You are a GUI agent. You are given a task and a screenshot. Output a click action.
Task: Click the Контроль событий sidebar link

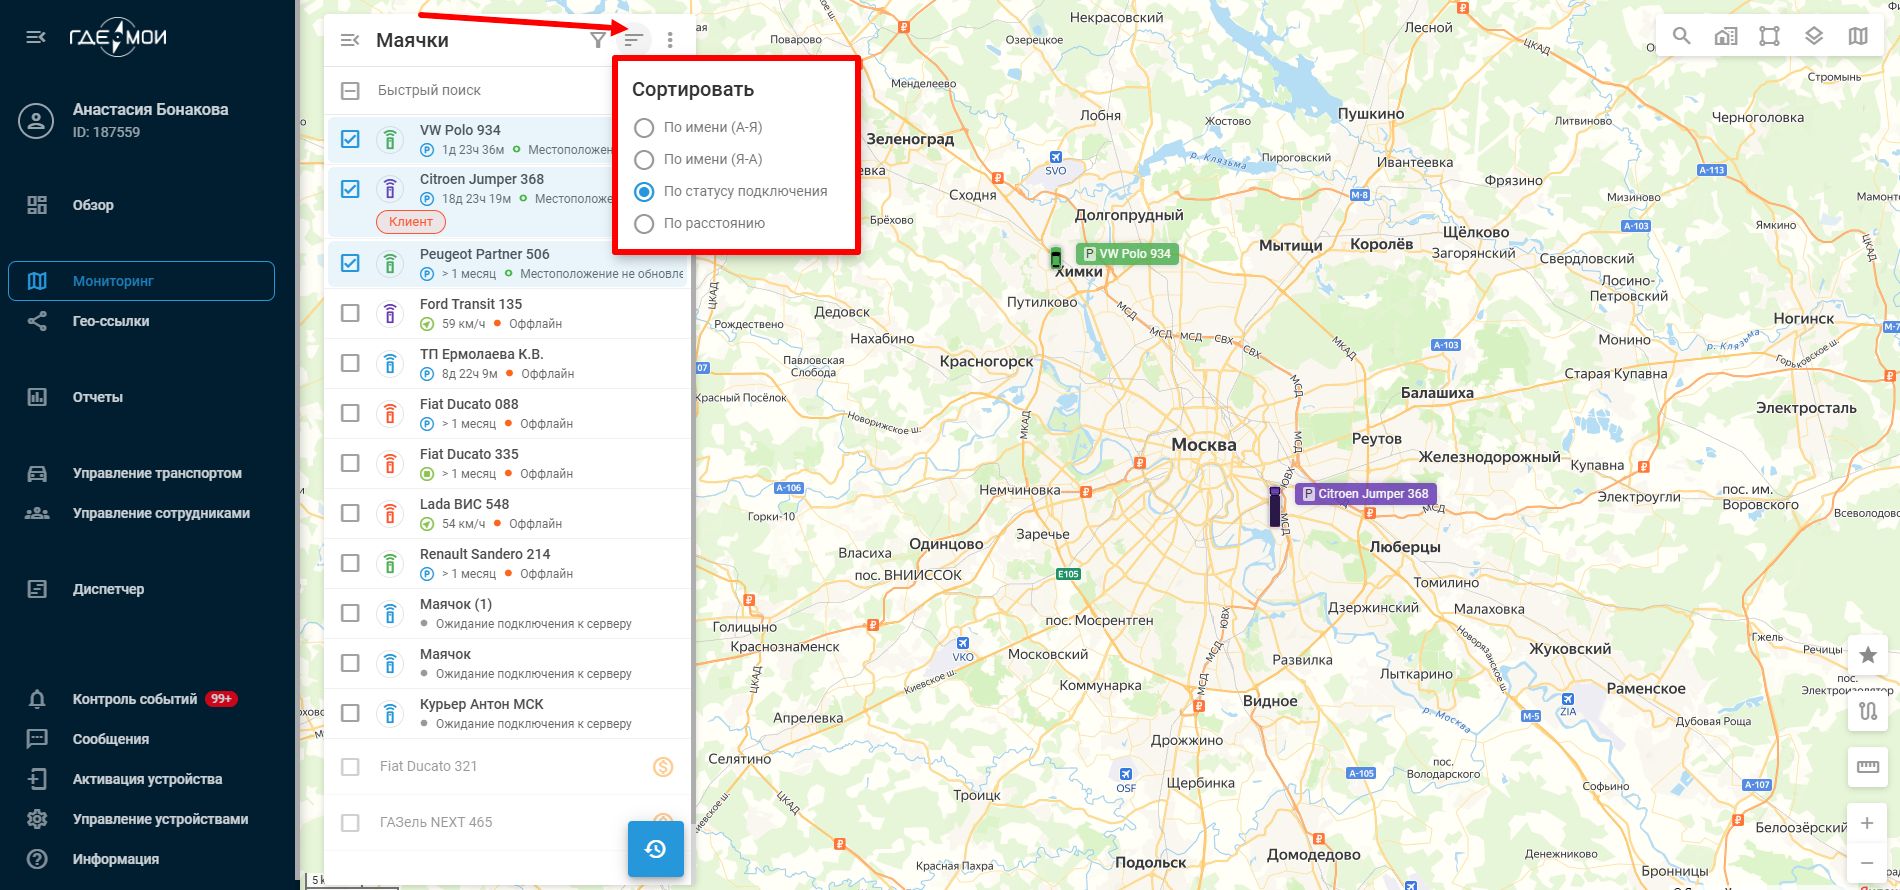click(x=134, y=699)
